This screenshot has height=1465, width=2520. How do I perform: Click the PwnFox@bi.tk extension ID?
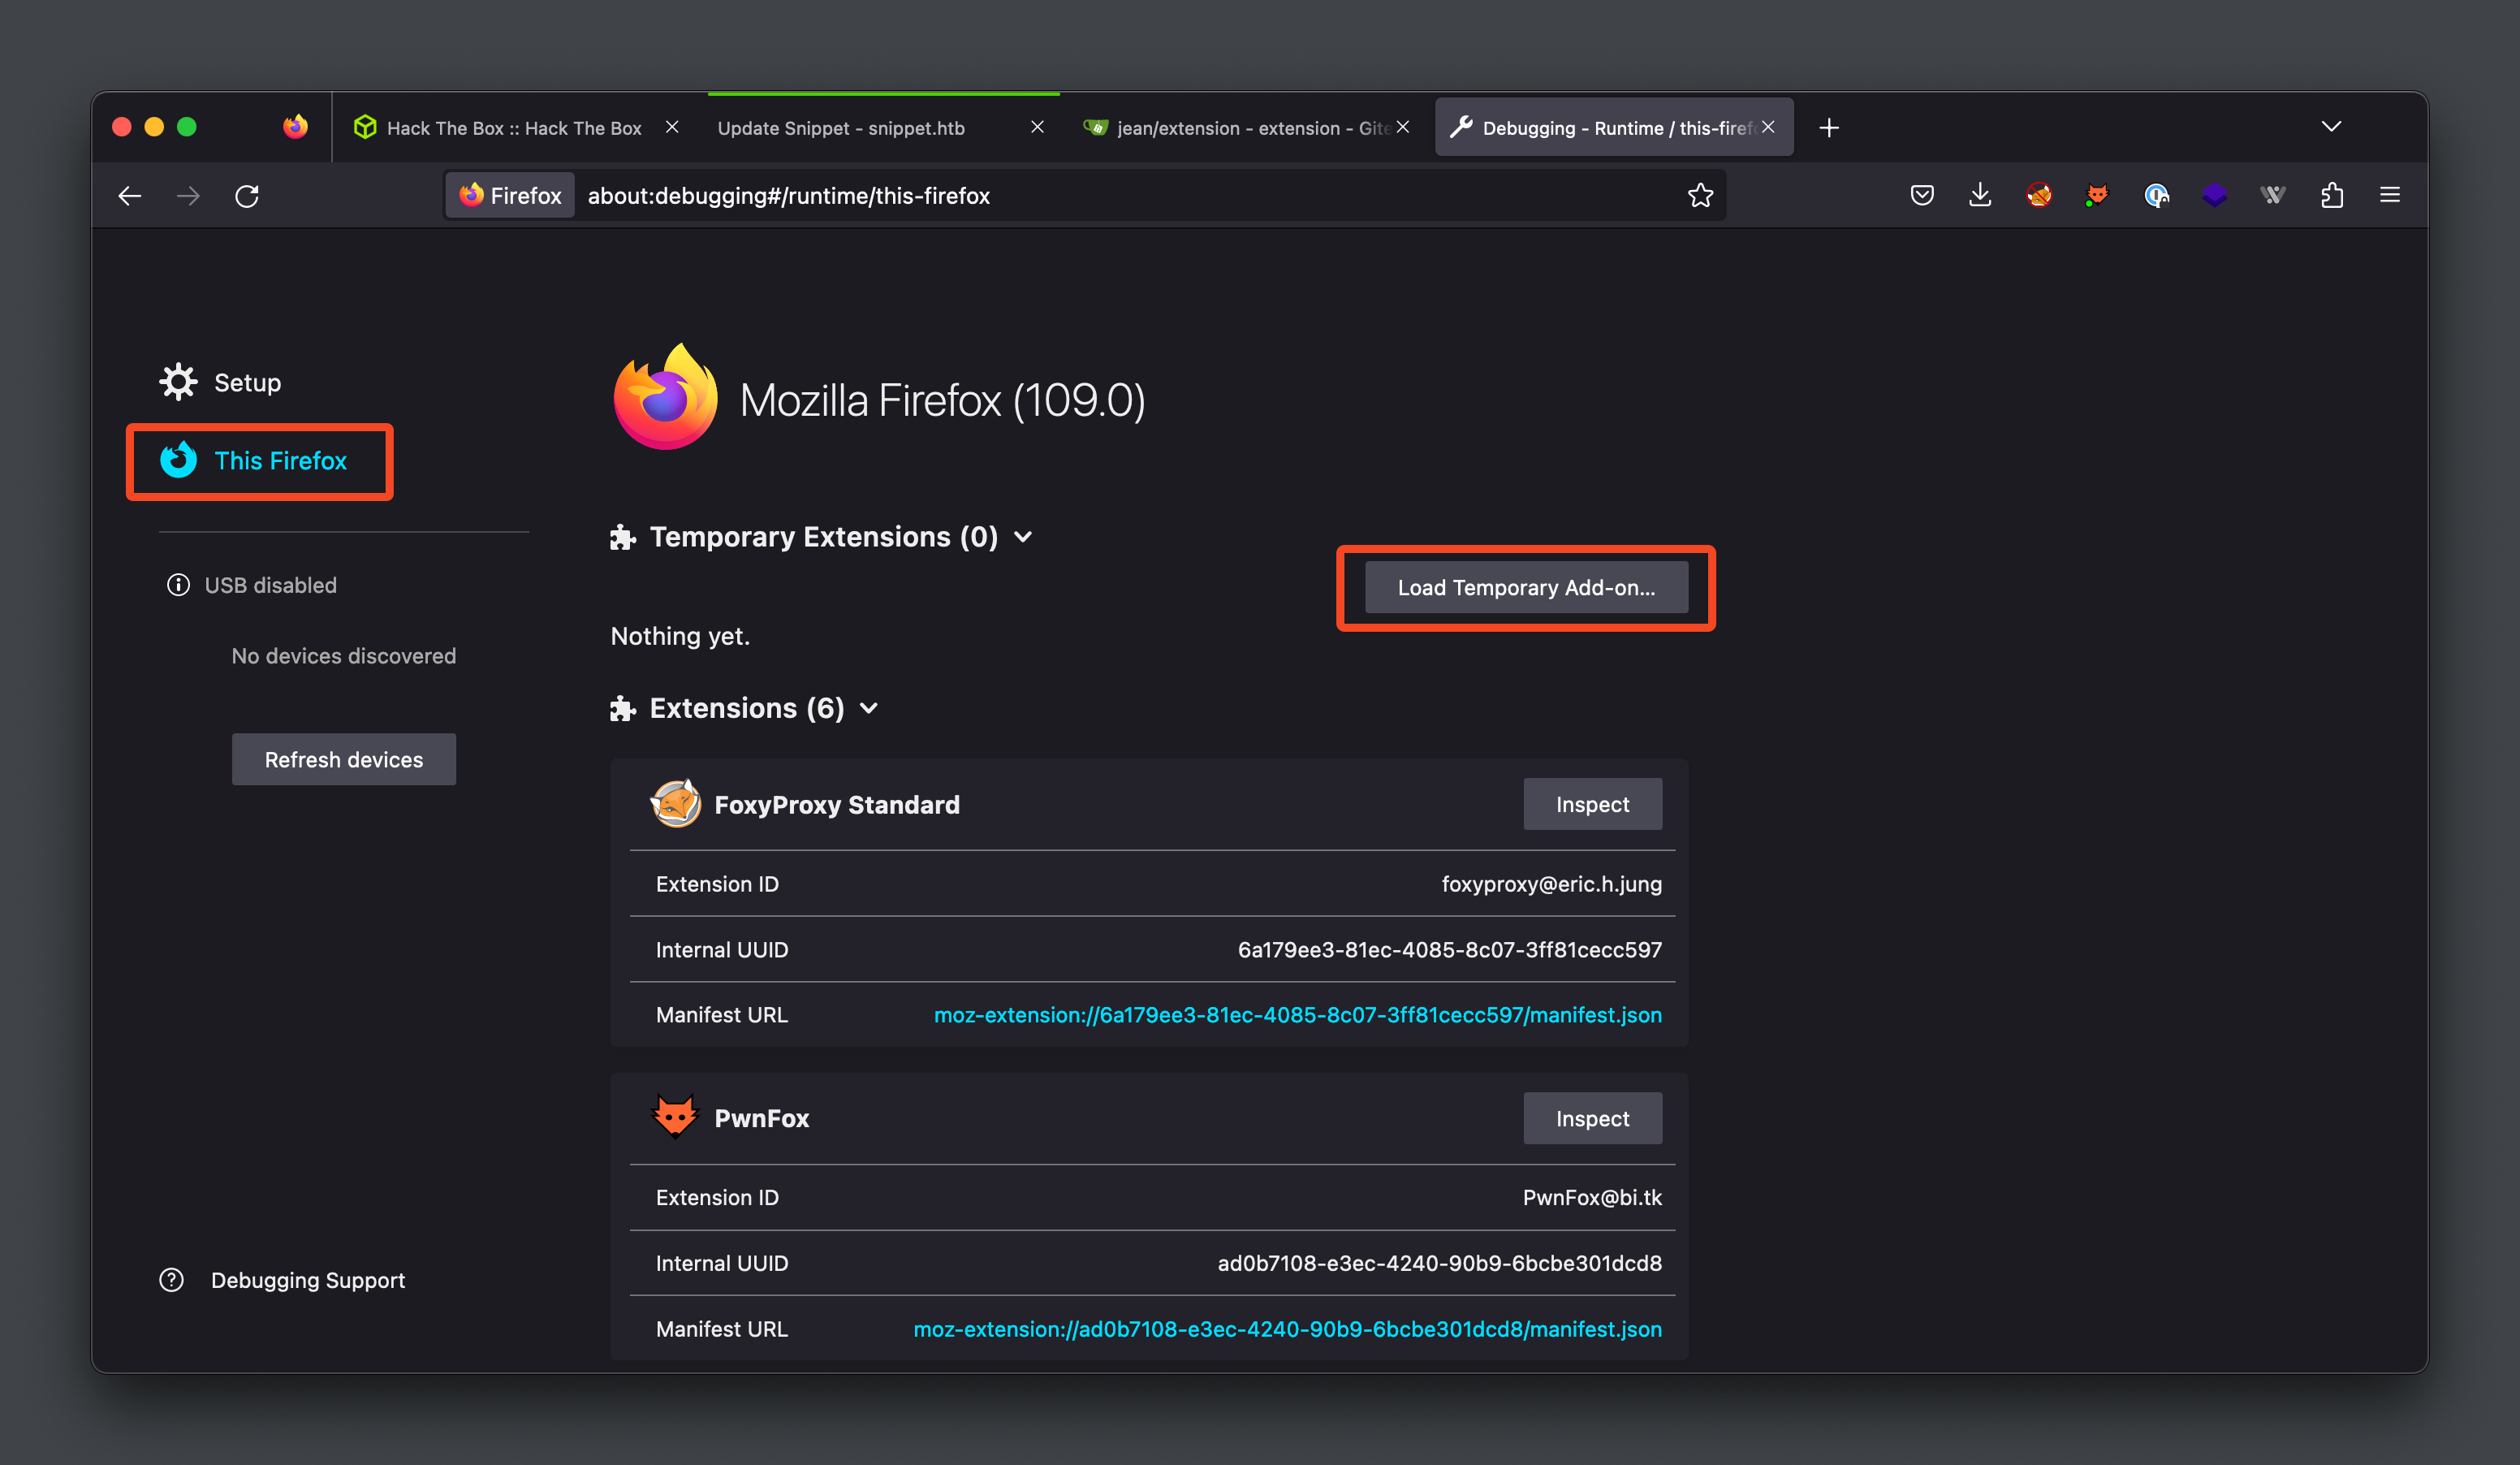tap(1592, 1198)
